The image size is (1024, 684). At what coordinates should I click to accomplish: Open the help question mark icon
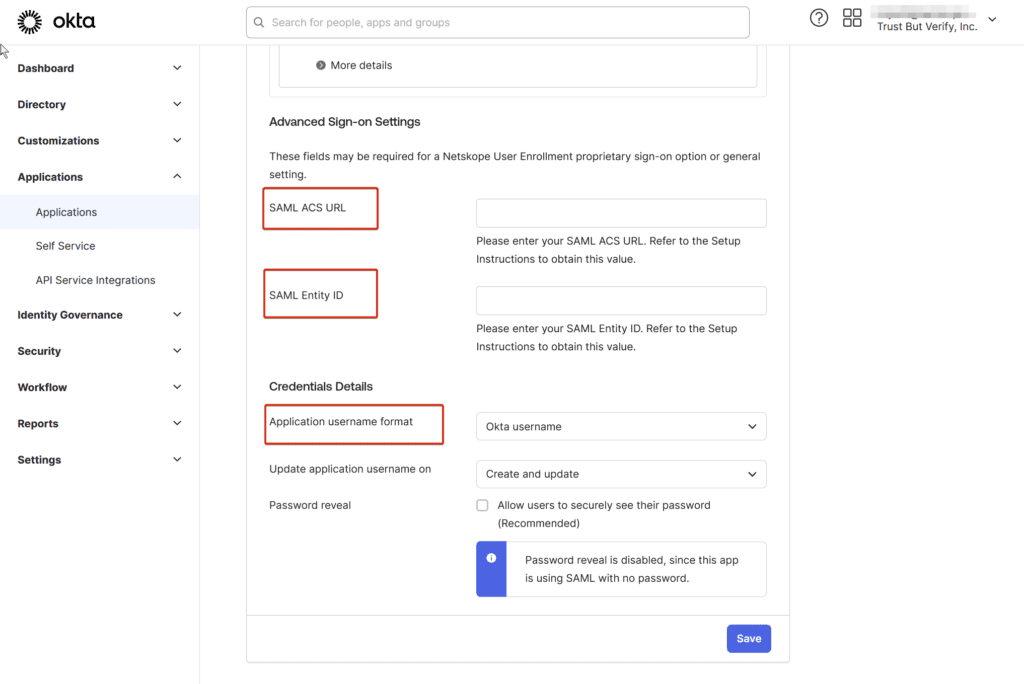(819, 18)
